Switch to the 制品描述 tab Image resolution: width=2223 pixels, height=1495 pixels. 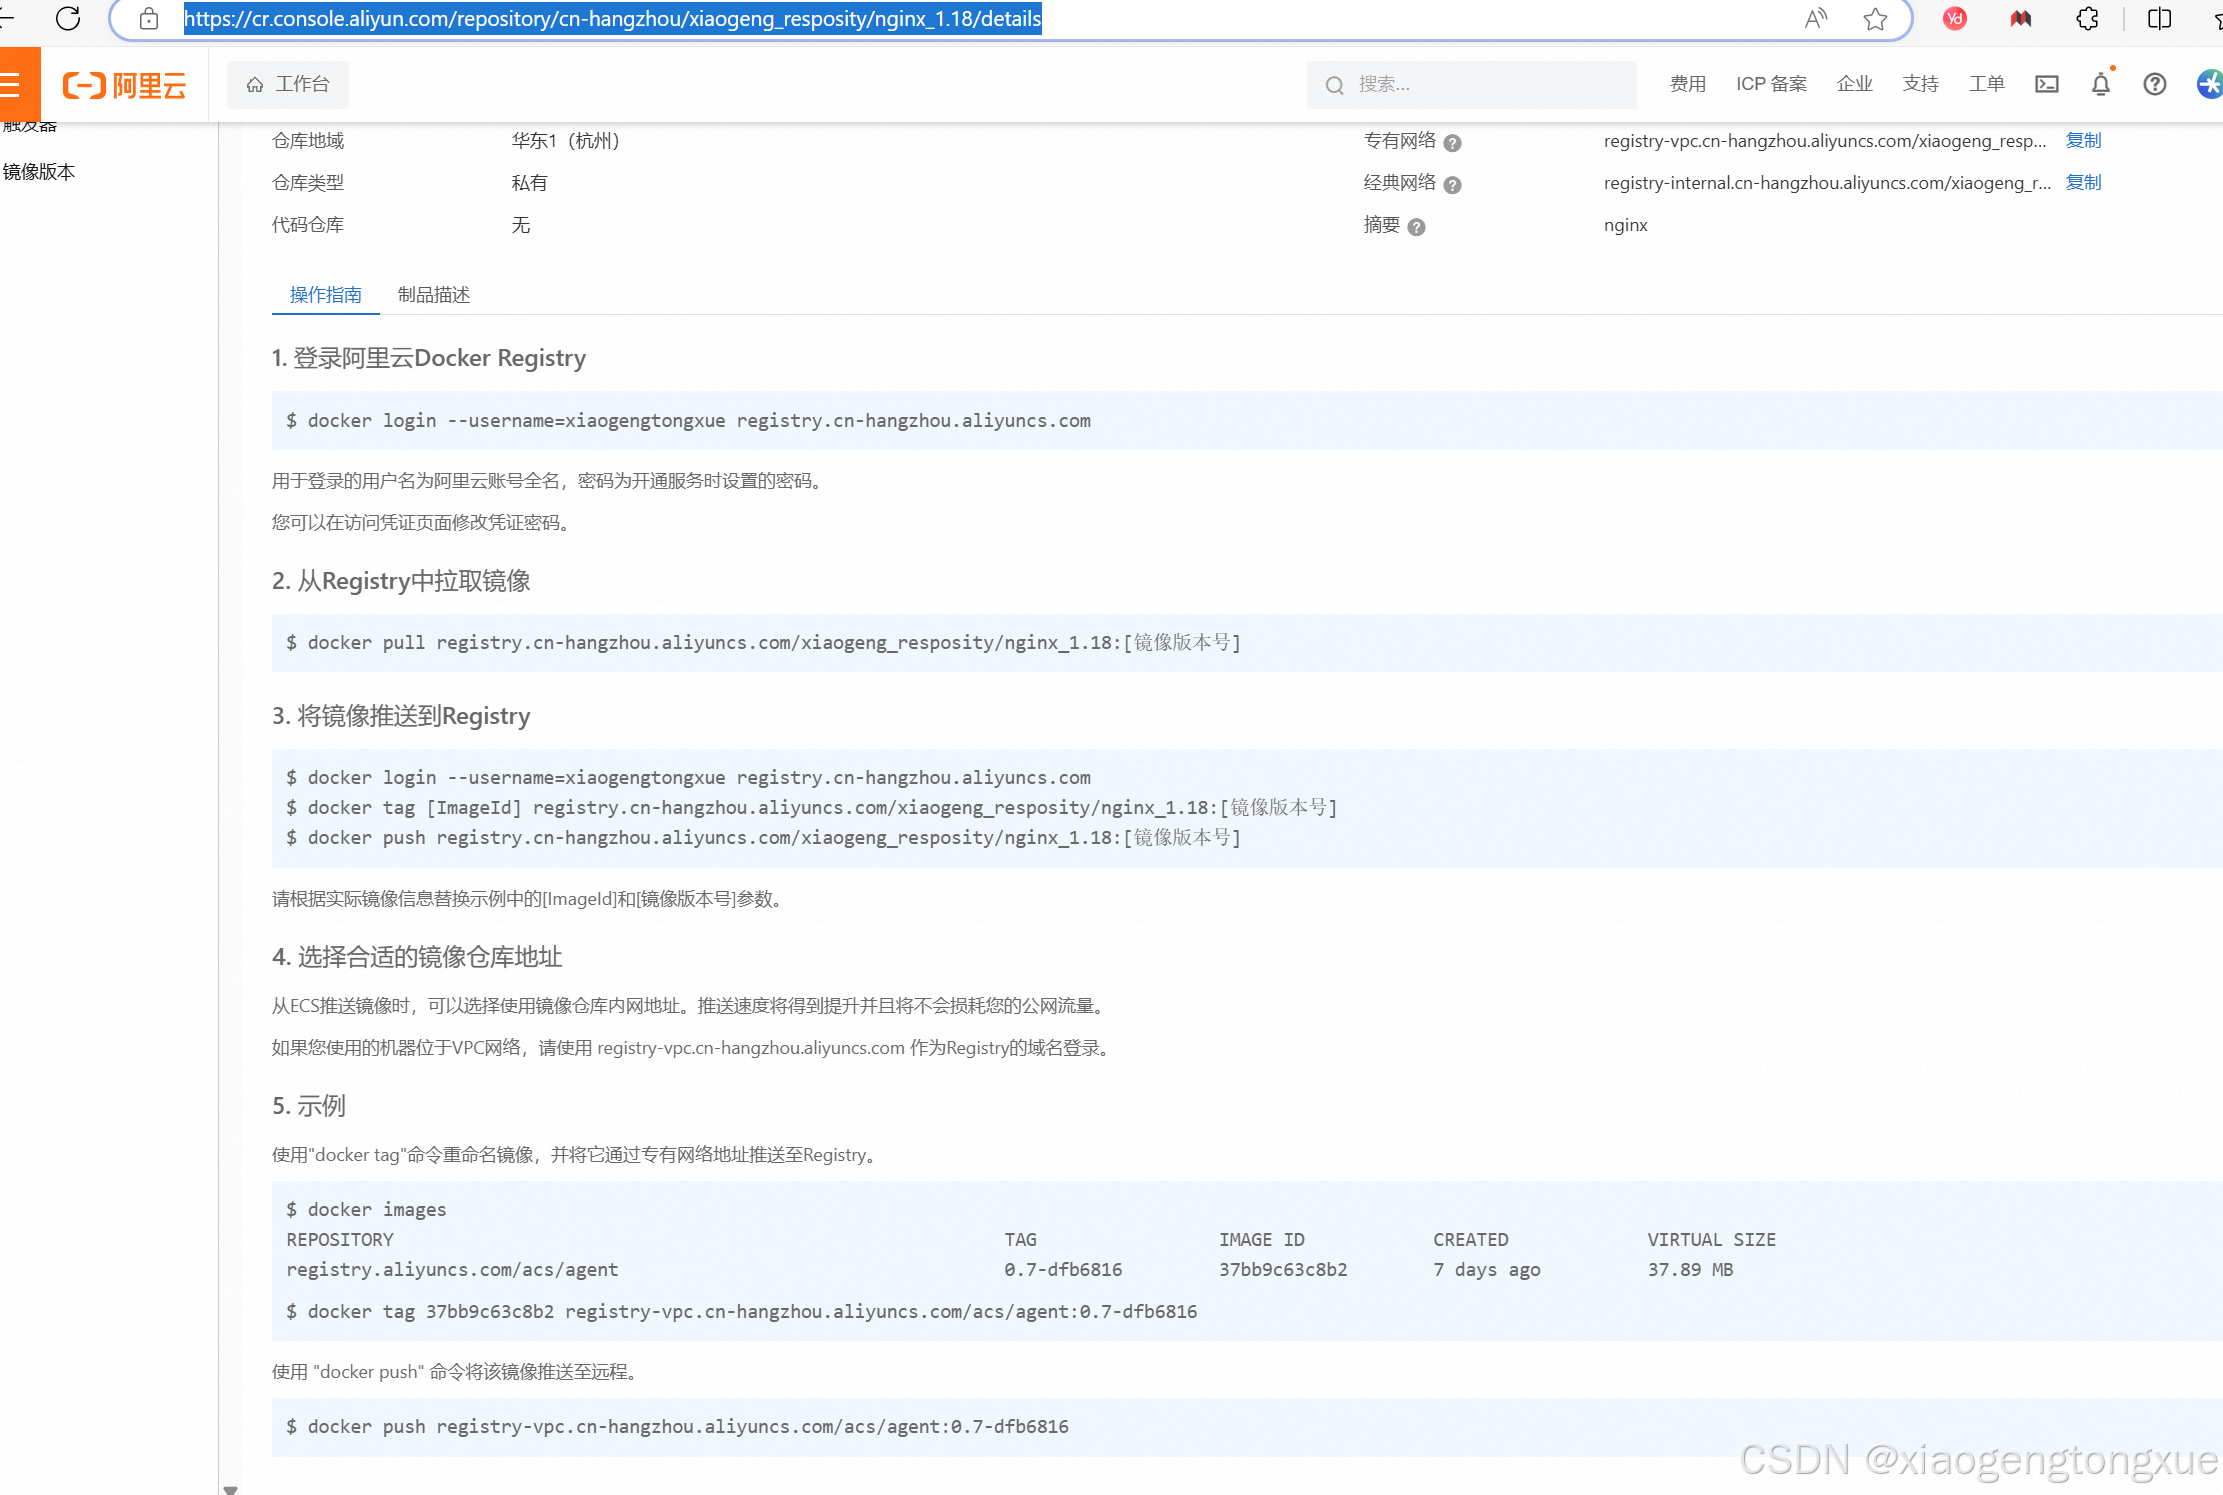point(433,295)
